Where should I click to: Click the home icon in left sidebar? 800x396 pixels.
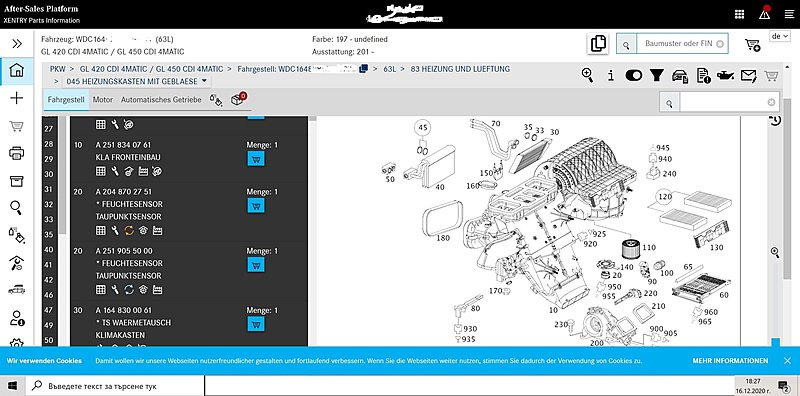click(x=17, y=70)
